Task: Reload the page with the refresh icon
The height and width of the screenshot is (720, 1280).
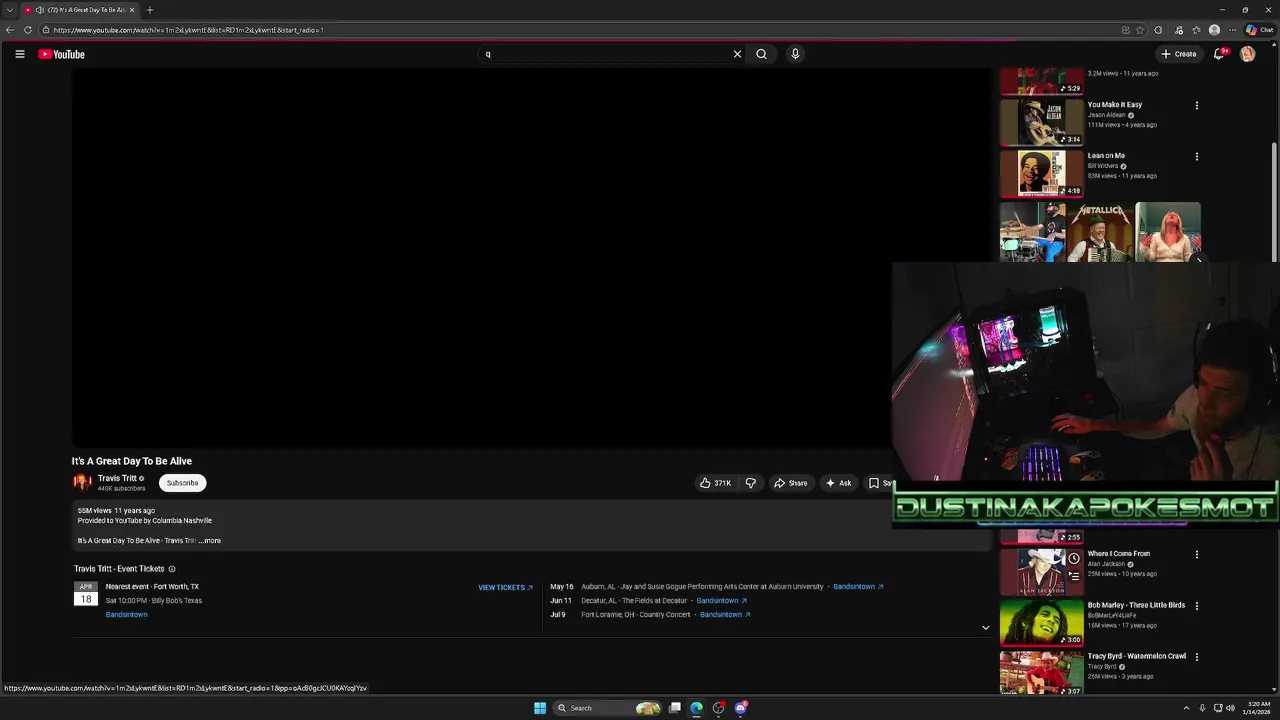Action: point(28,30)
